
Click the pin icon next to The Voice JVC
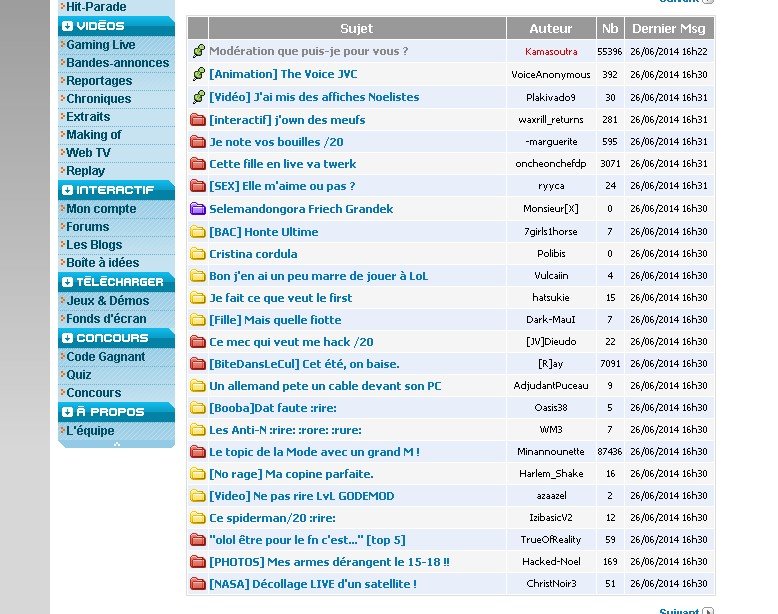198,74
